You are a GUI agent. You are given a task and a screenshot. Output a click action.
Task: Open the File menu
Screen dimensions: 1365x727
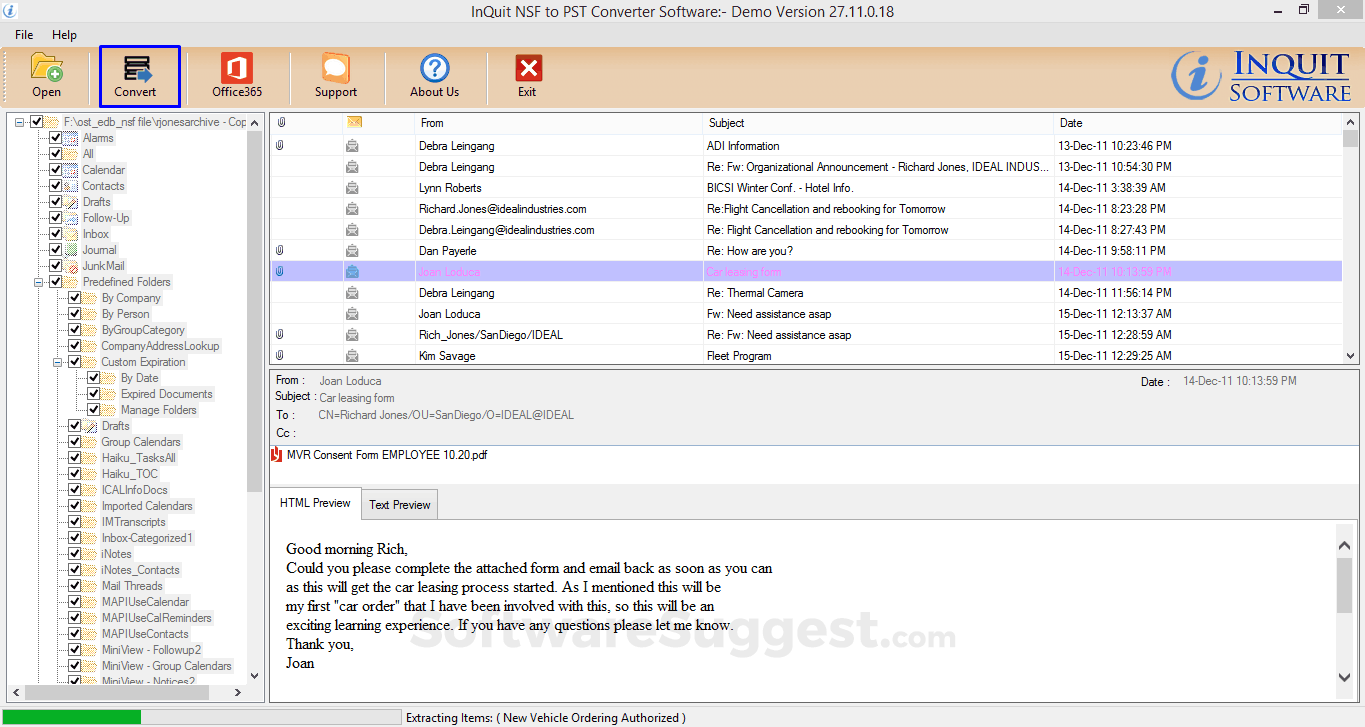(23, 33)
